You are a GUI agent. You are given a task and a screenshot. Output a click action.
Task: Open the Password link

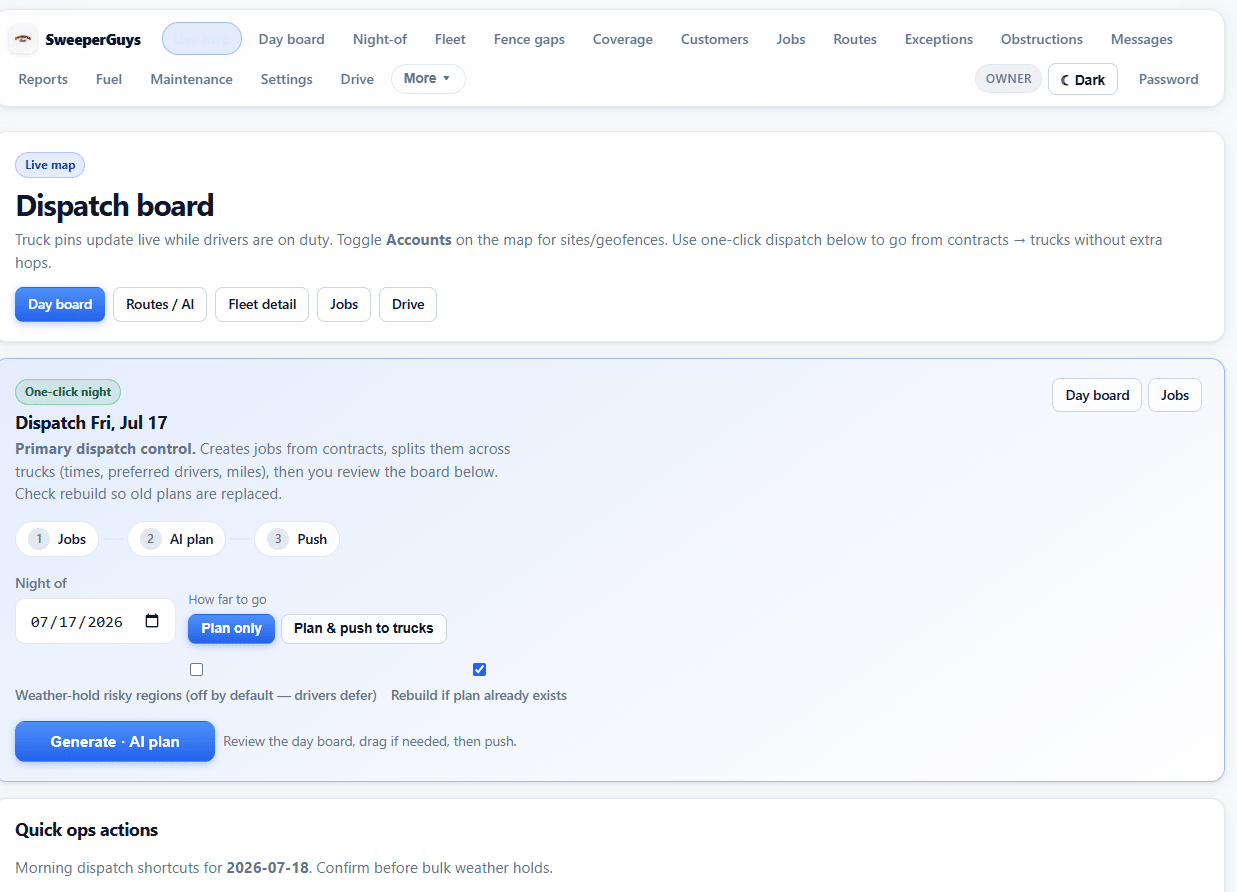[1168, 79]
